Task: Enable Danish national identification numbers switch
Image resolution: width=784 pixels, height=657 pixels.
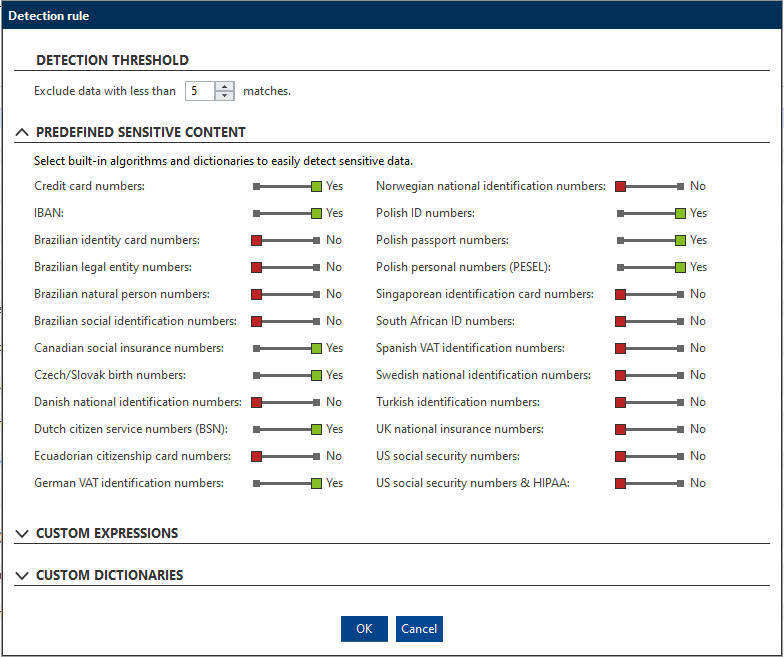Action: coord(286,402)
